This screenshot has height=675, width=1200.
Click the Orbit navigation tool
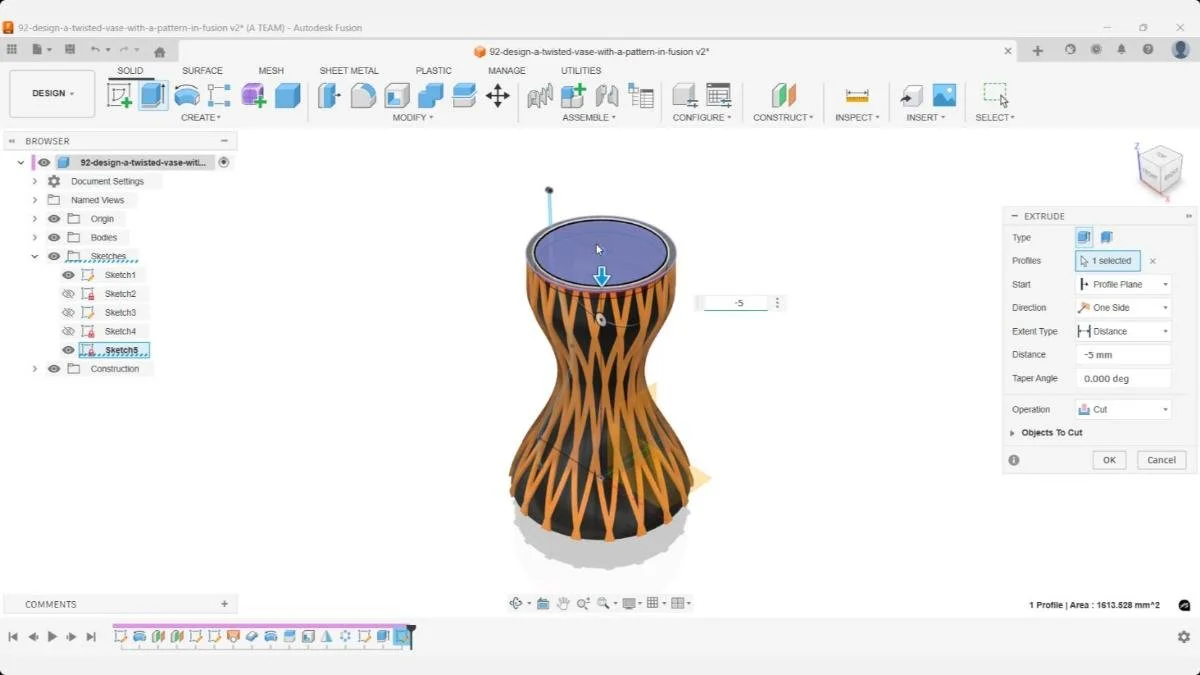tap(516, 603)
